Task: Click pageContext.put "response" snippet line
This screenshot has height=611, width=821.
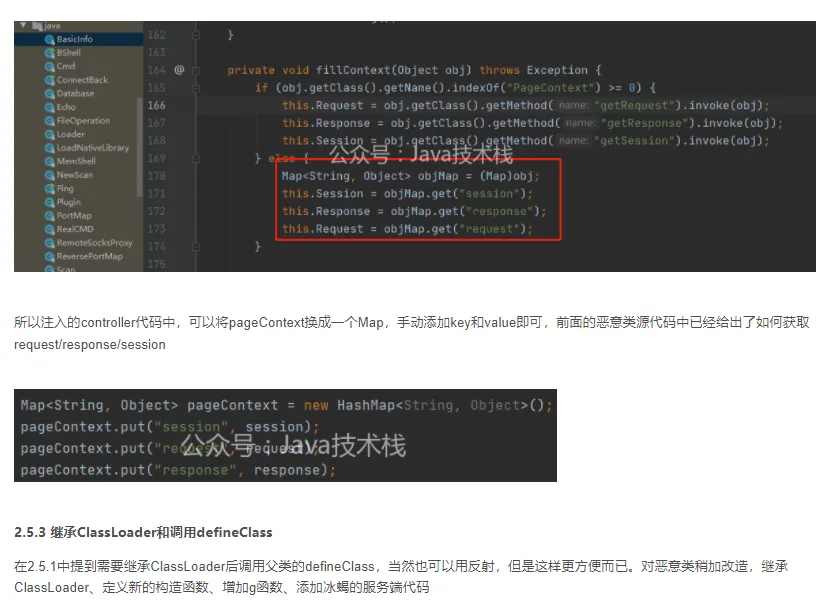Action: (x=177, y=470)
